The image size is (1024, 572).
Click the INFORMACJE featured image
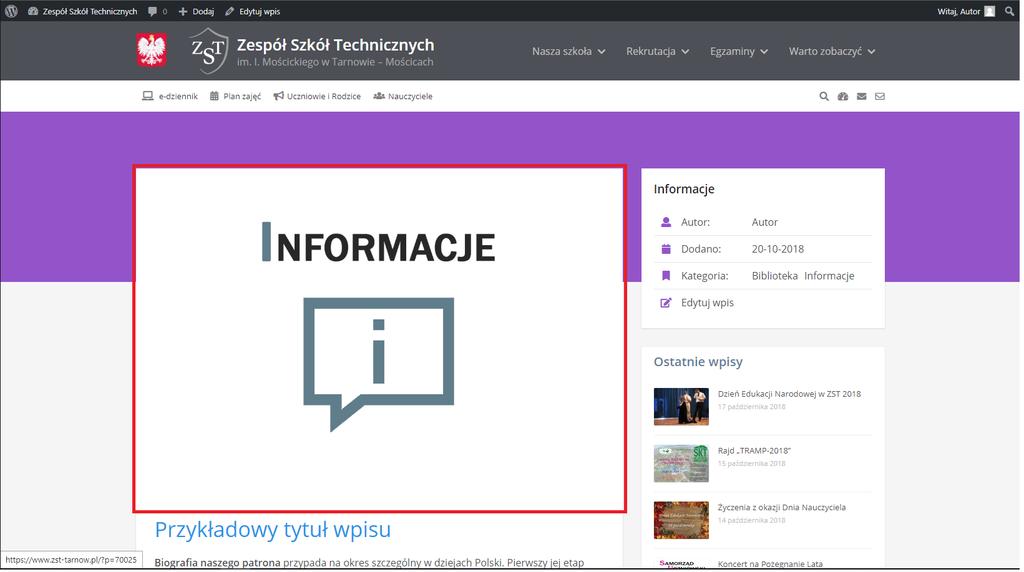click(x=379, y=338)
